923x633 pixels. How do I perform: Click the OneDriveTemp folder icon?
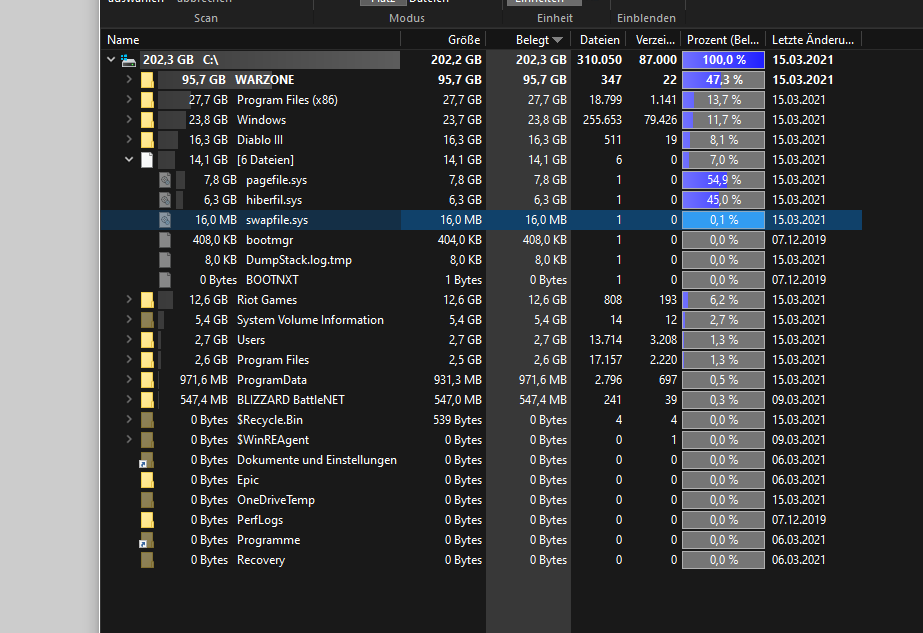[147, 501]
